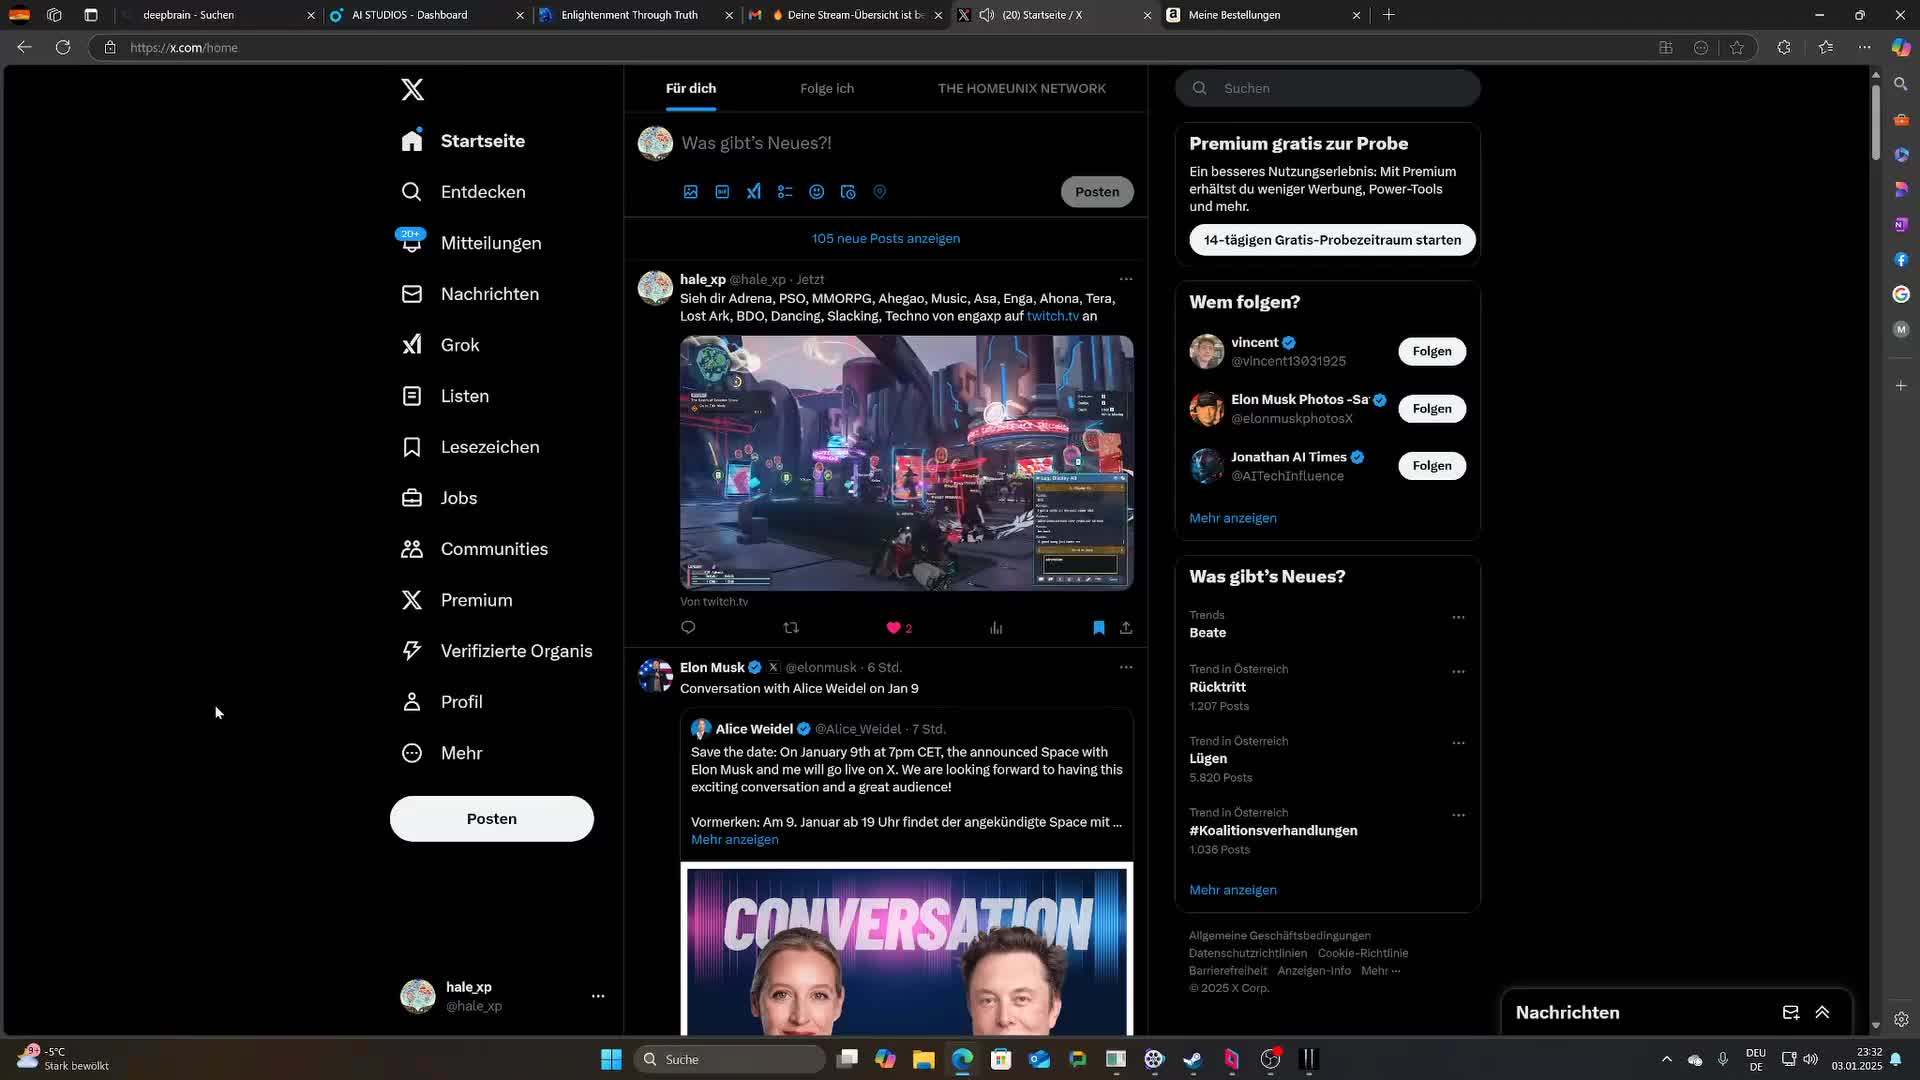This screenshot has height=1080, width=1920.
Task: Open account menu dots beside hale_xp
Action: pos(598,996)
